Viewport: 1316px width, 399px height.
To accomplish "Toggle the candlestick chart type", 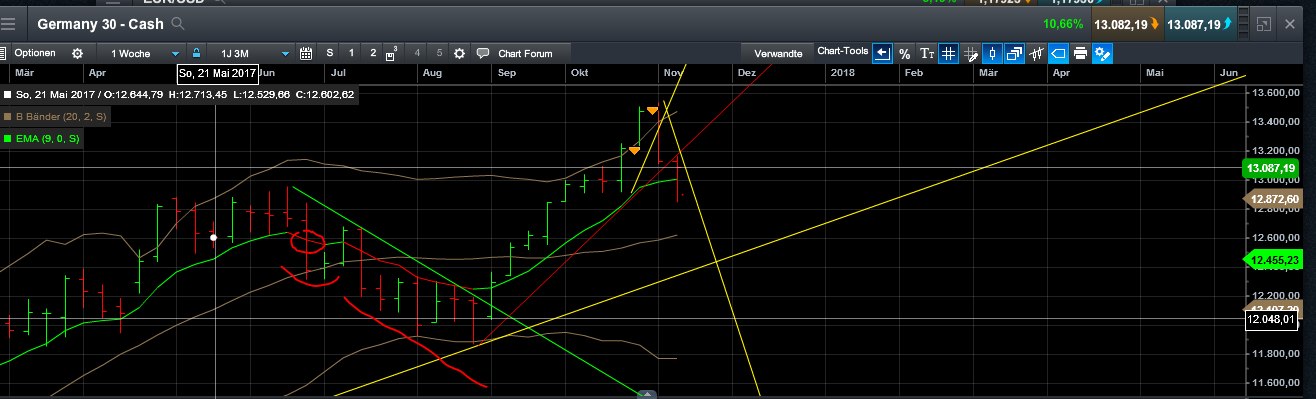I will [x=992, y=53].
